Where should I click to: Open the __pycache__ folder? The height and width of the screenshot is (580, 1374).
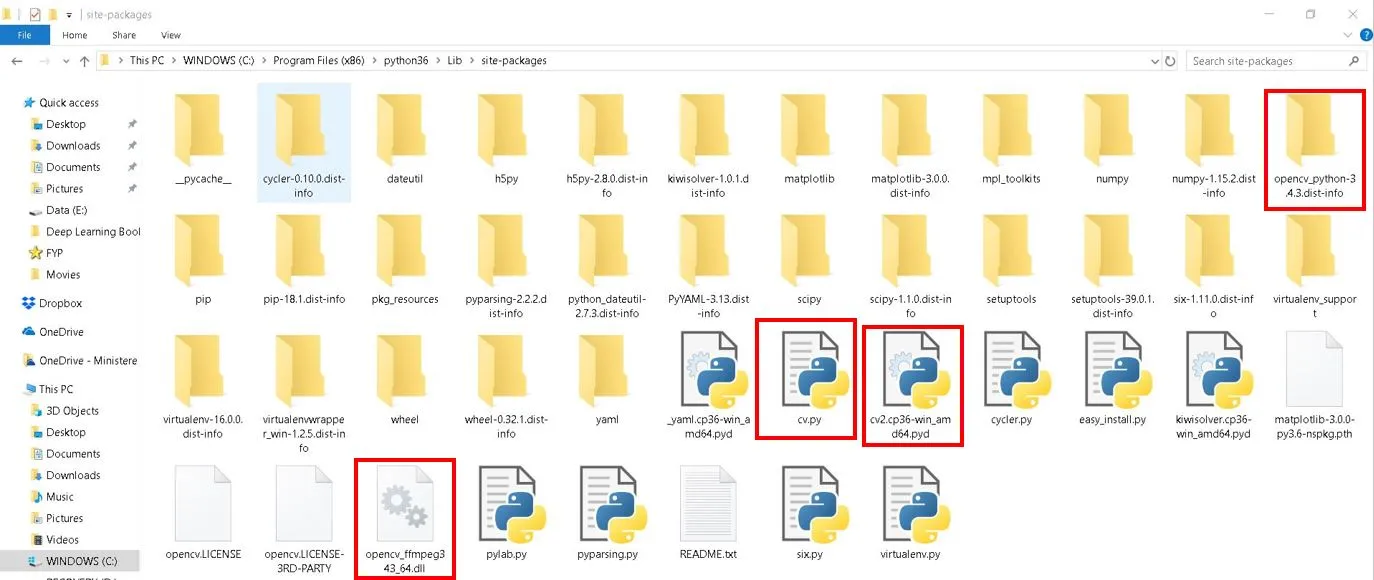point(203,140)
